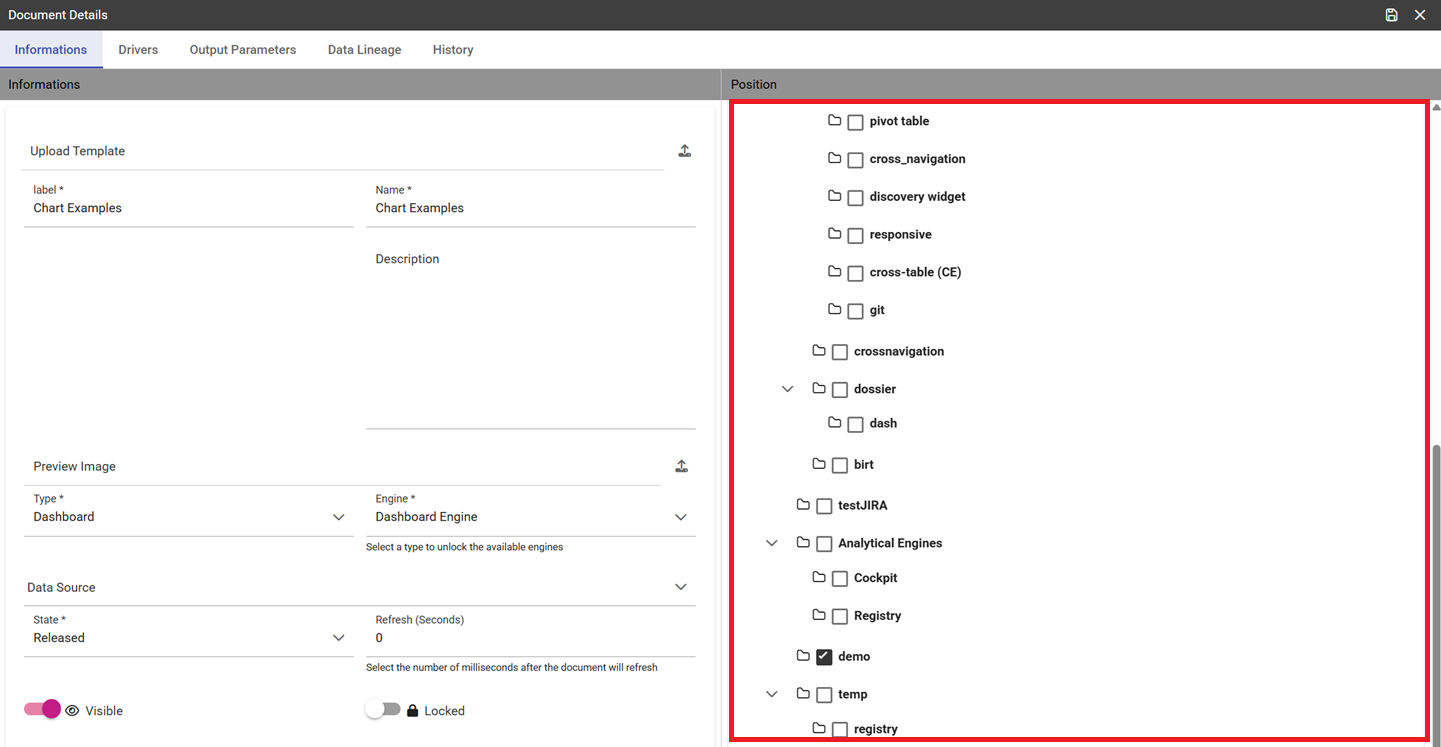The width and height of the screenshot is (1441, 747).
Task: Click the folder icon of lowercase registry
Action: coord(819,728)
